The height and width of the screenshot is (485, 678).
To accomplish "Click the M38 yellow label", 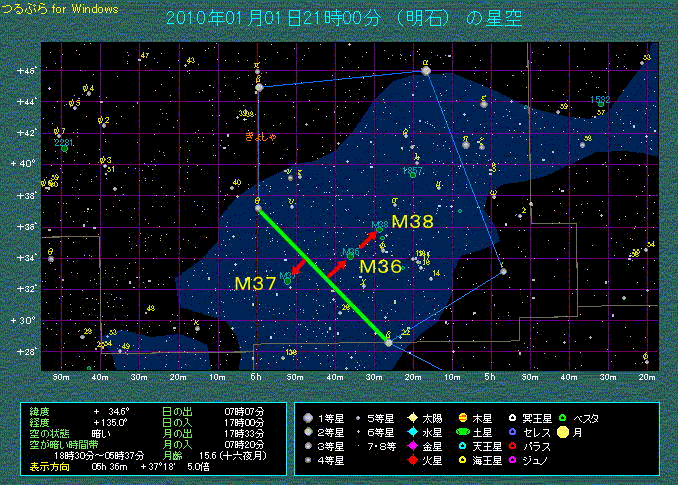I will pos(412,221).
